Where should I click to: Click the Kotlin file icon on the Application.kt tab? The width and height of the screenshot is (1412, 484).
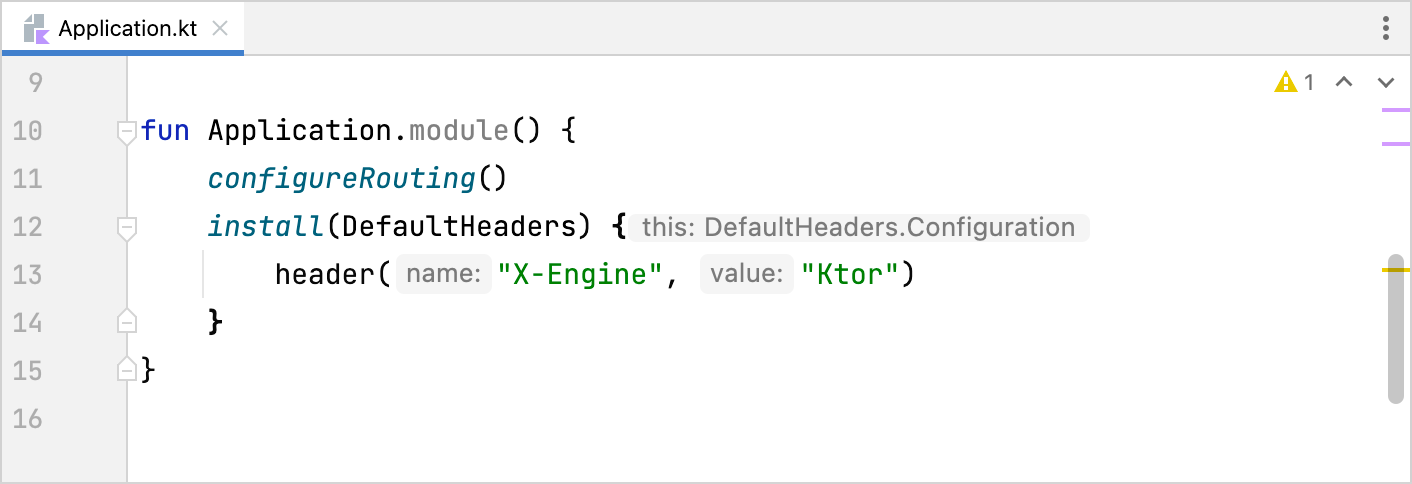pyautogui.click(x=37, y=28)
